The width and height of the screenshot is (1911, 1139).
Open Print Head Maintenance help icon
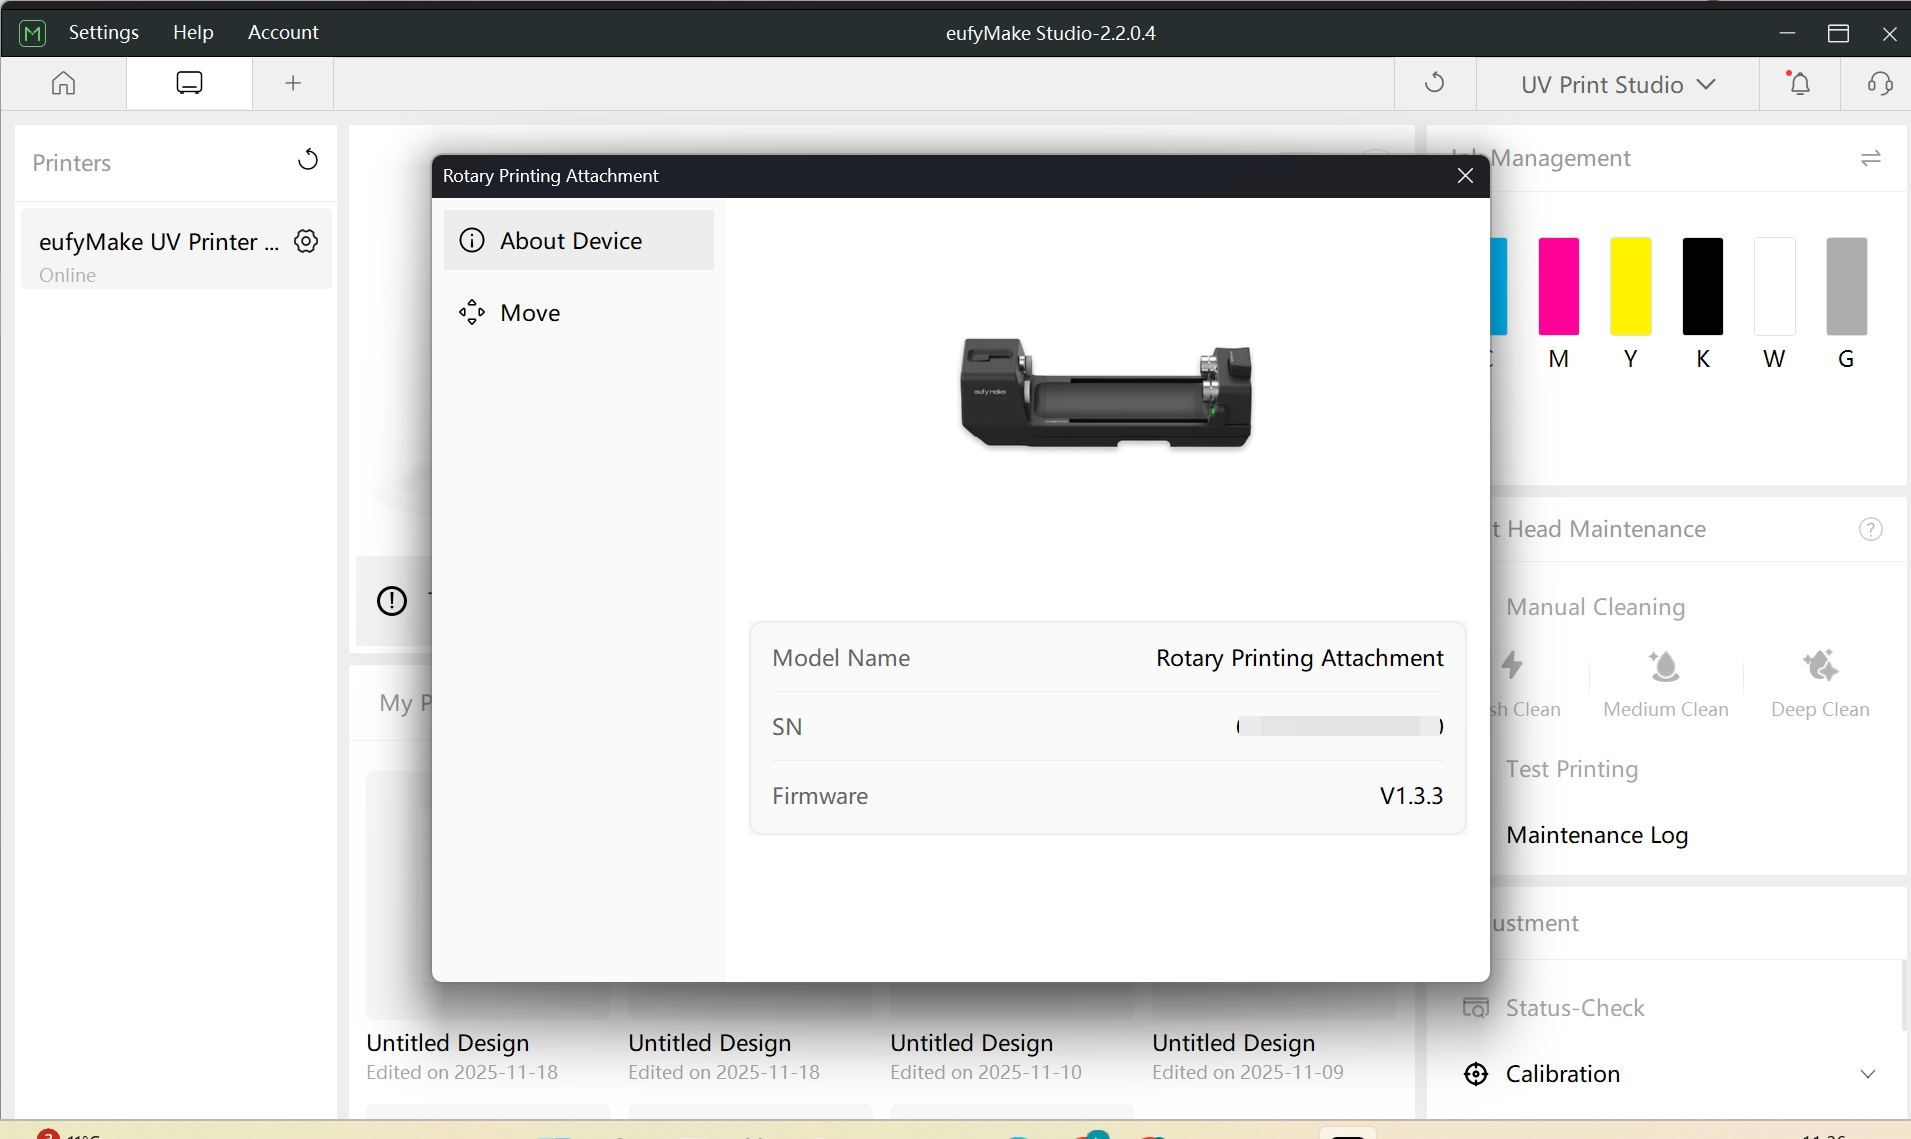(x=1870, y=529)
